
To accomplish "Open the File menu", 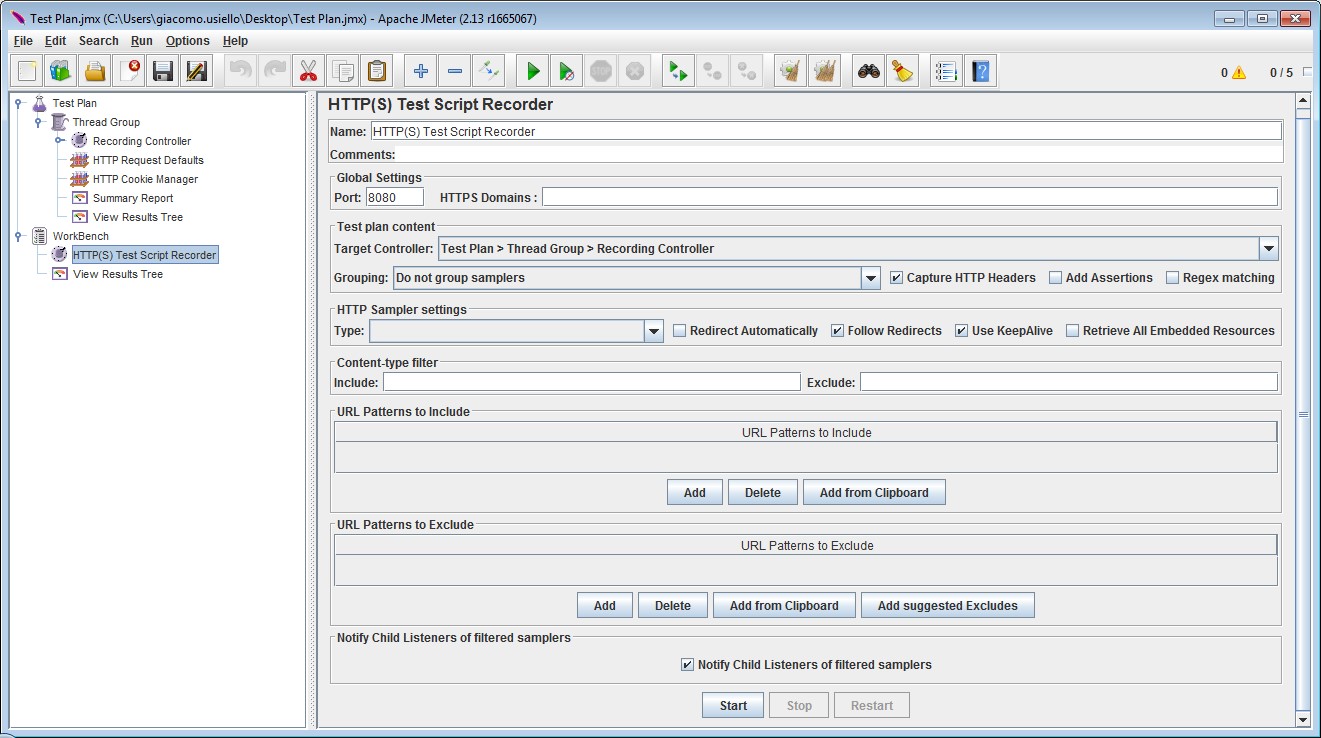I will [23, 41].
